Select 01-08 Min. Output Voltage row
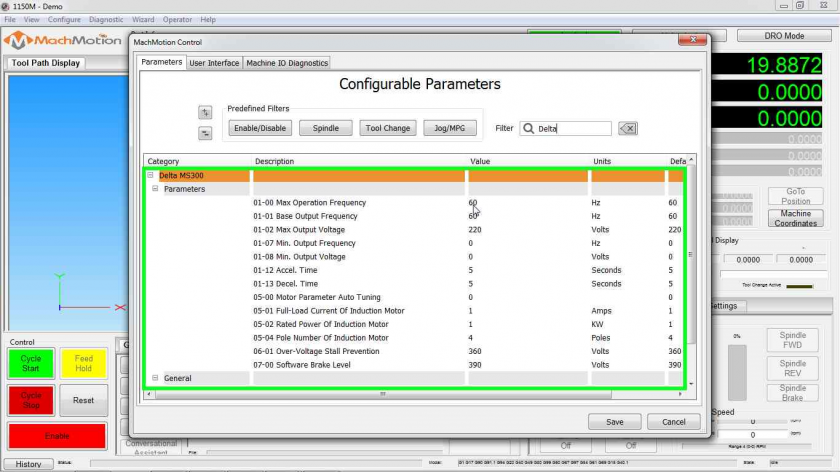 [415, 257]
